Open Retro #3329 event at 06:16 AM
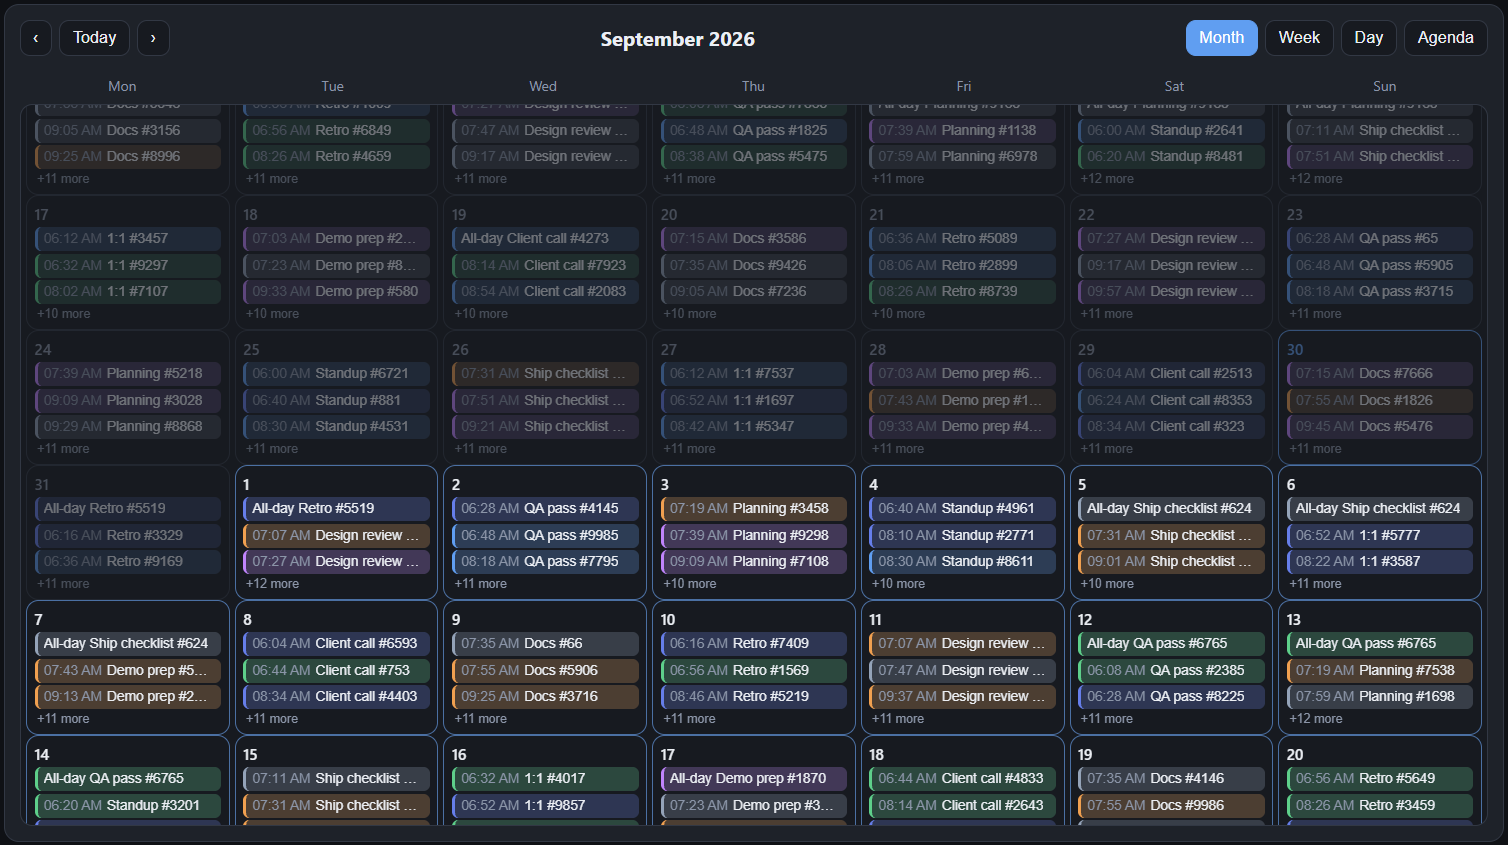 [x=128, y=535]
